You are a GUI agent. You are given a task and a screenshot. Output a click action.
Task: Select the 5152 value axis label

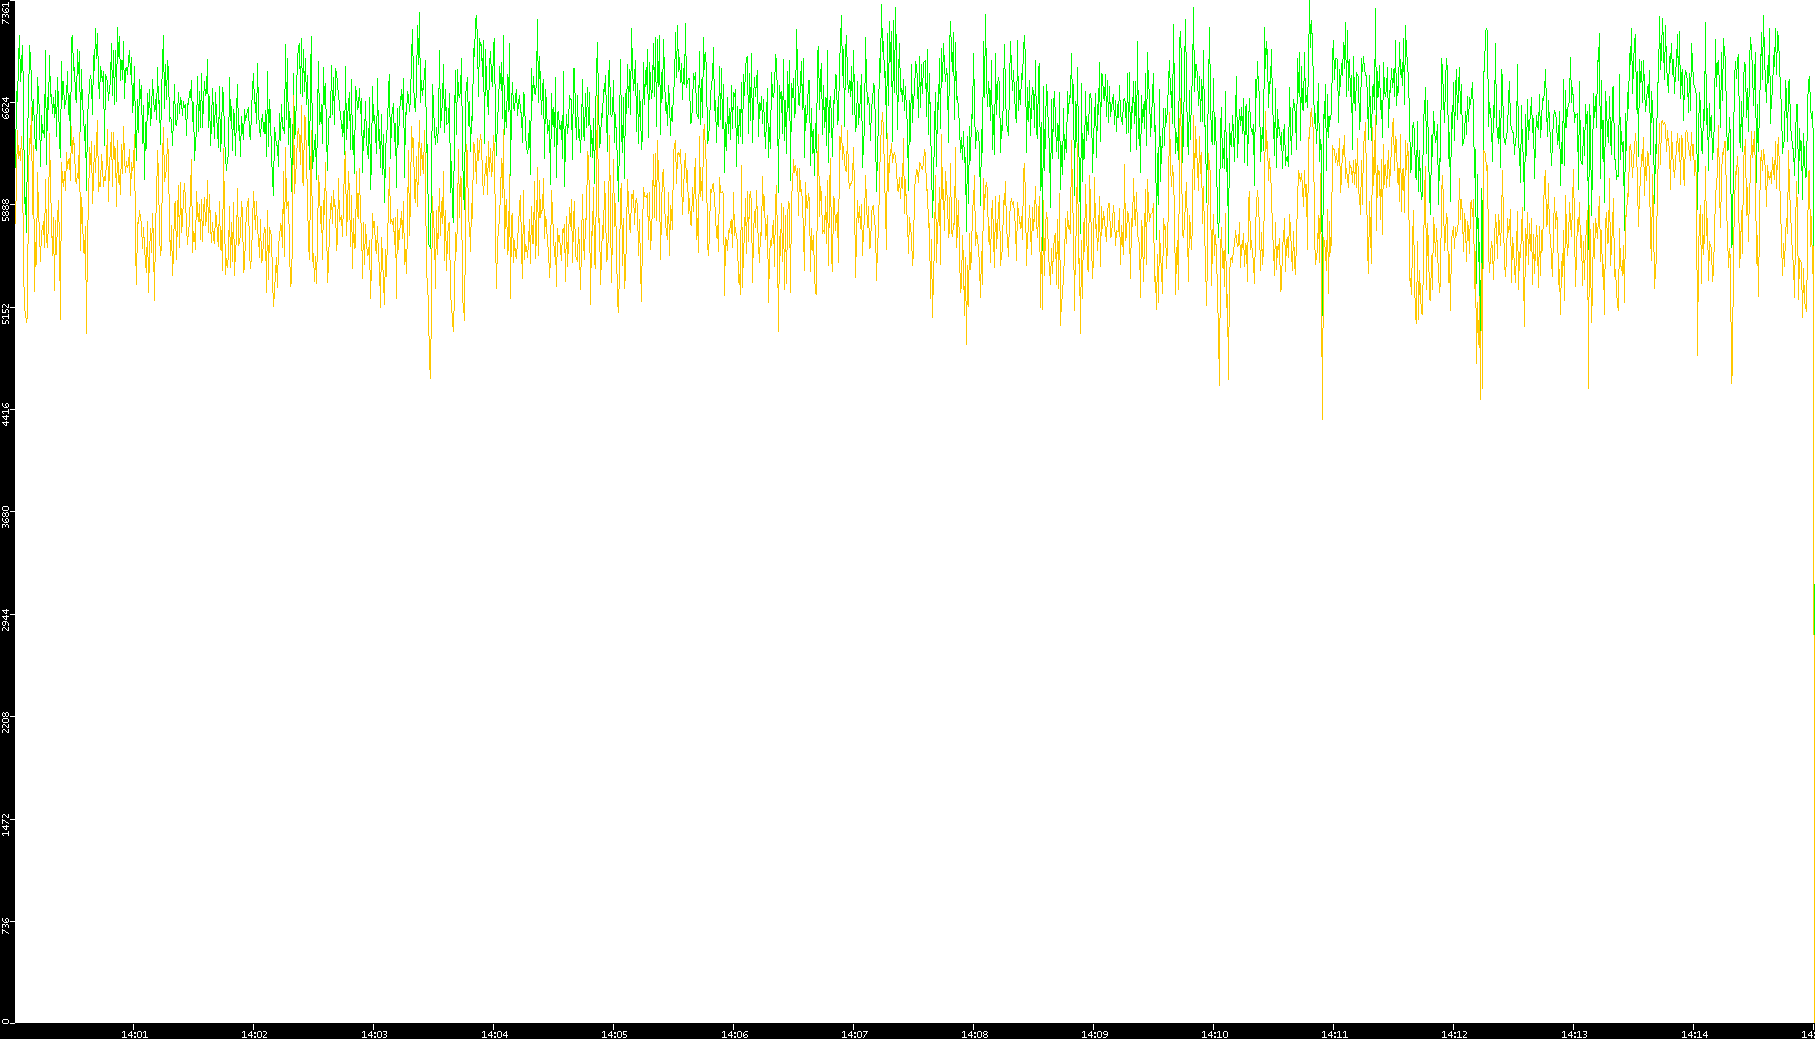tap(7, 313)
